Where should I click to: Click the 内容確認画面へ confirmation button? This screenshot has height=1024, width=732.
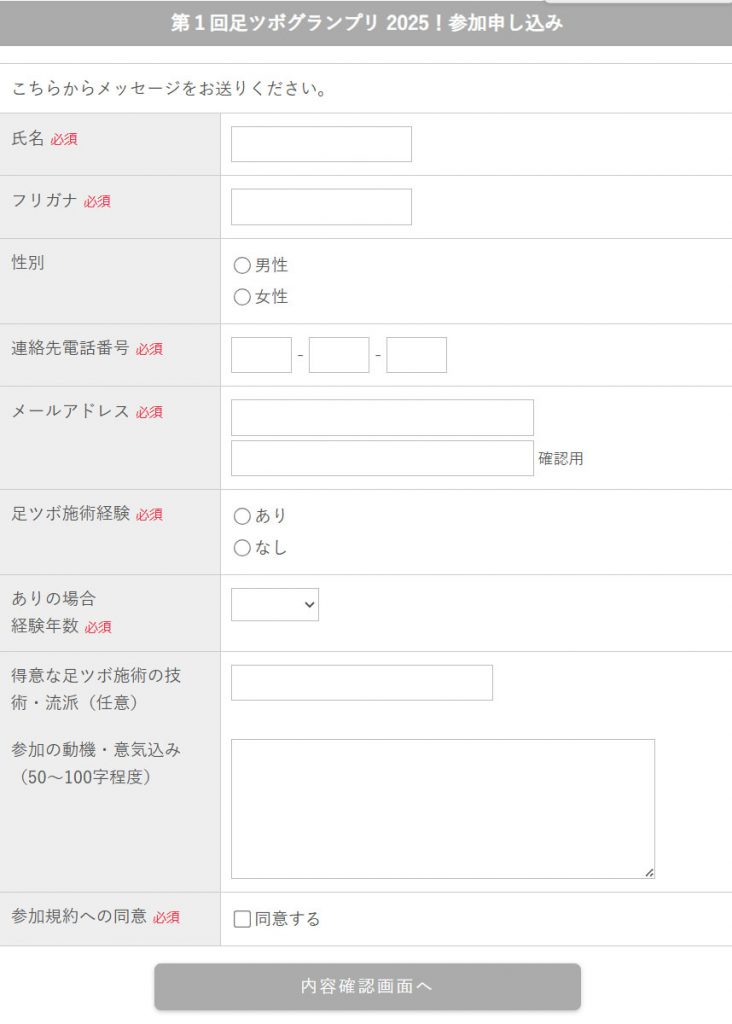click(366, 986)
